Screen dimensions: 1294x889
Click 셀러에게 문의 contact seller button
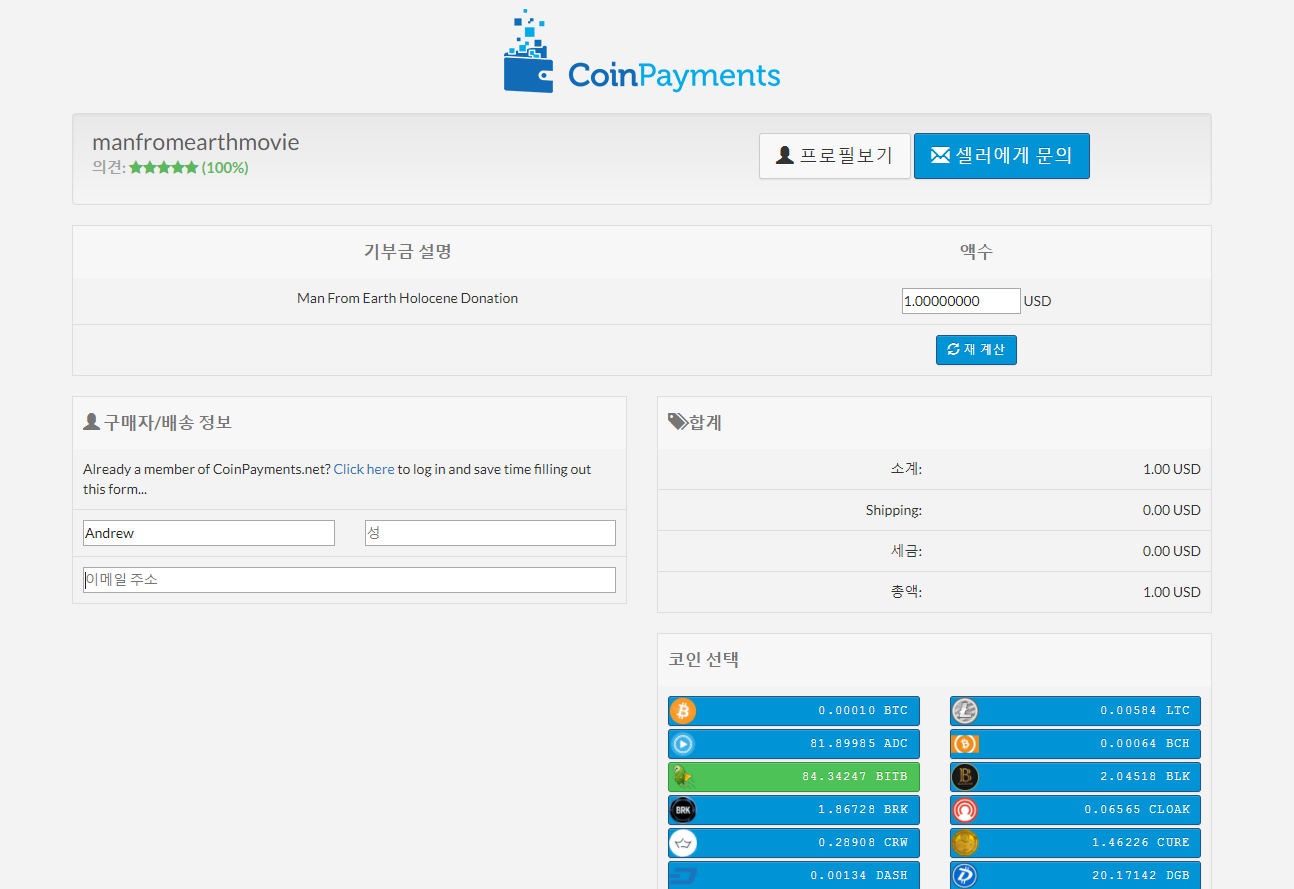point(1002,156)
